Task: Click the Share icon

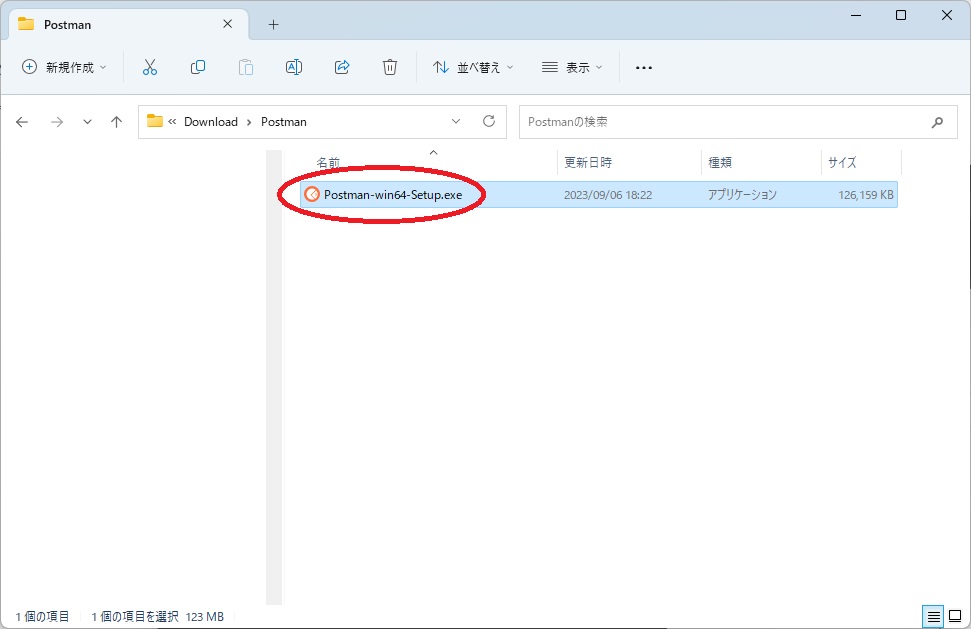Action: pyautogui.click(x=342, y=67)
